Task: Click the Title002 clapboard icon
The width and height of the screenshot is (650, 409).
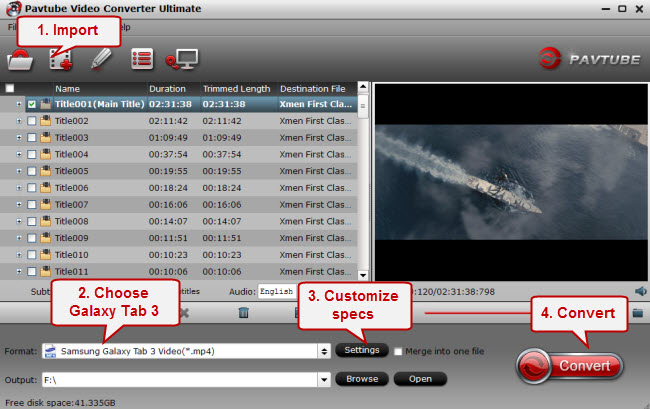Action: (x=46, y=121)
